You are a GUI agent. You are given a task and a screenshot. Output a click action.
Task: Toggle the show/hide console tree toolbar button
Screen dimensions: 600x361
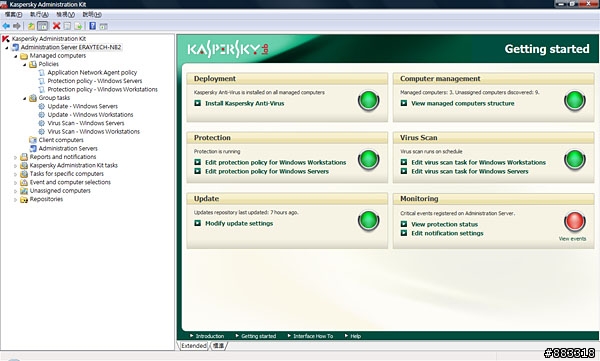pyautogui.click(x=42, y=26)
